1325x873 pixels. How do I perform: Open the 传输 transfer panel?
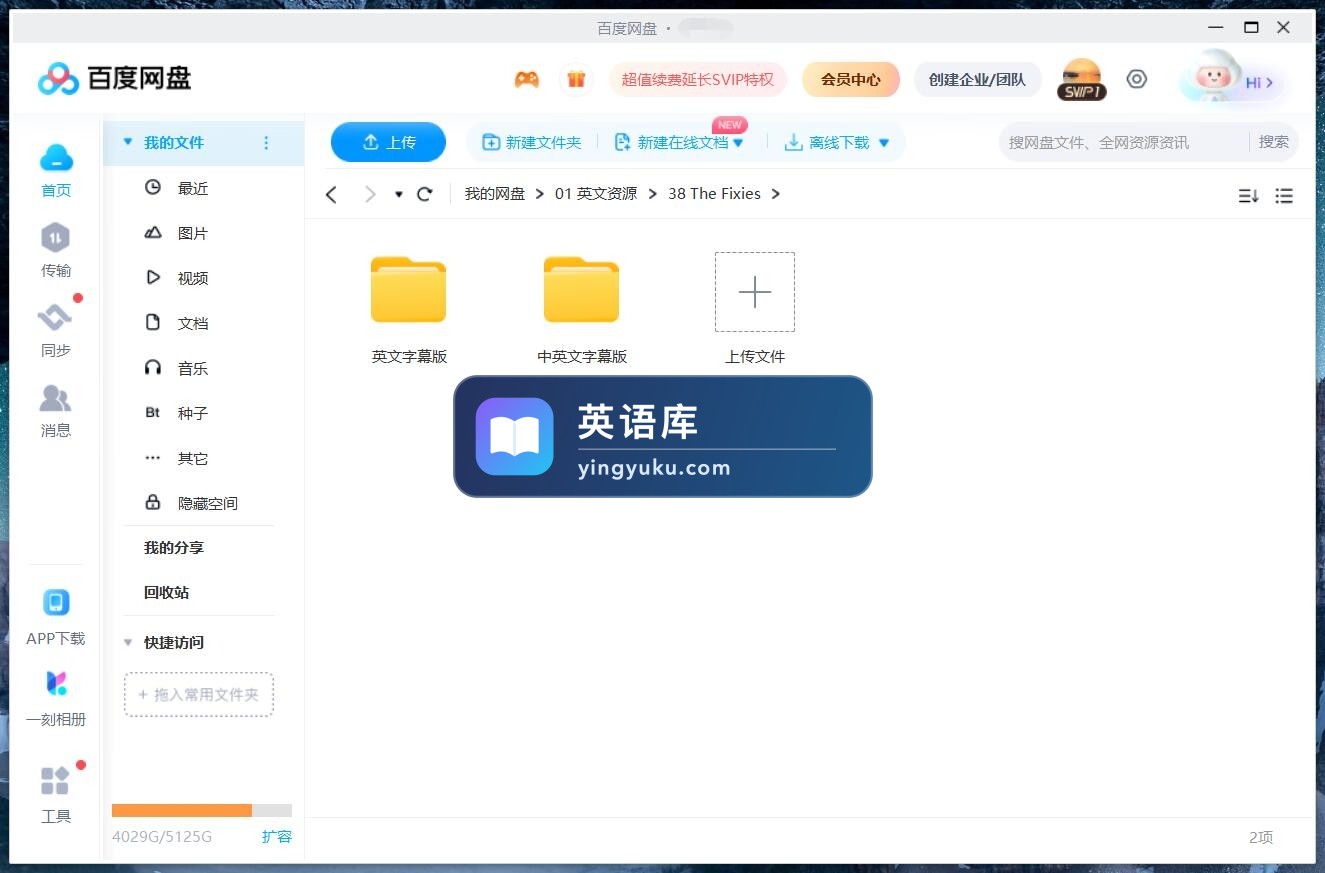[56, 250]
